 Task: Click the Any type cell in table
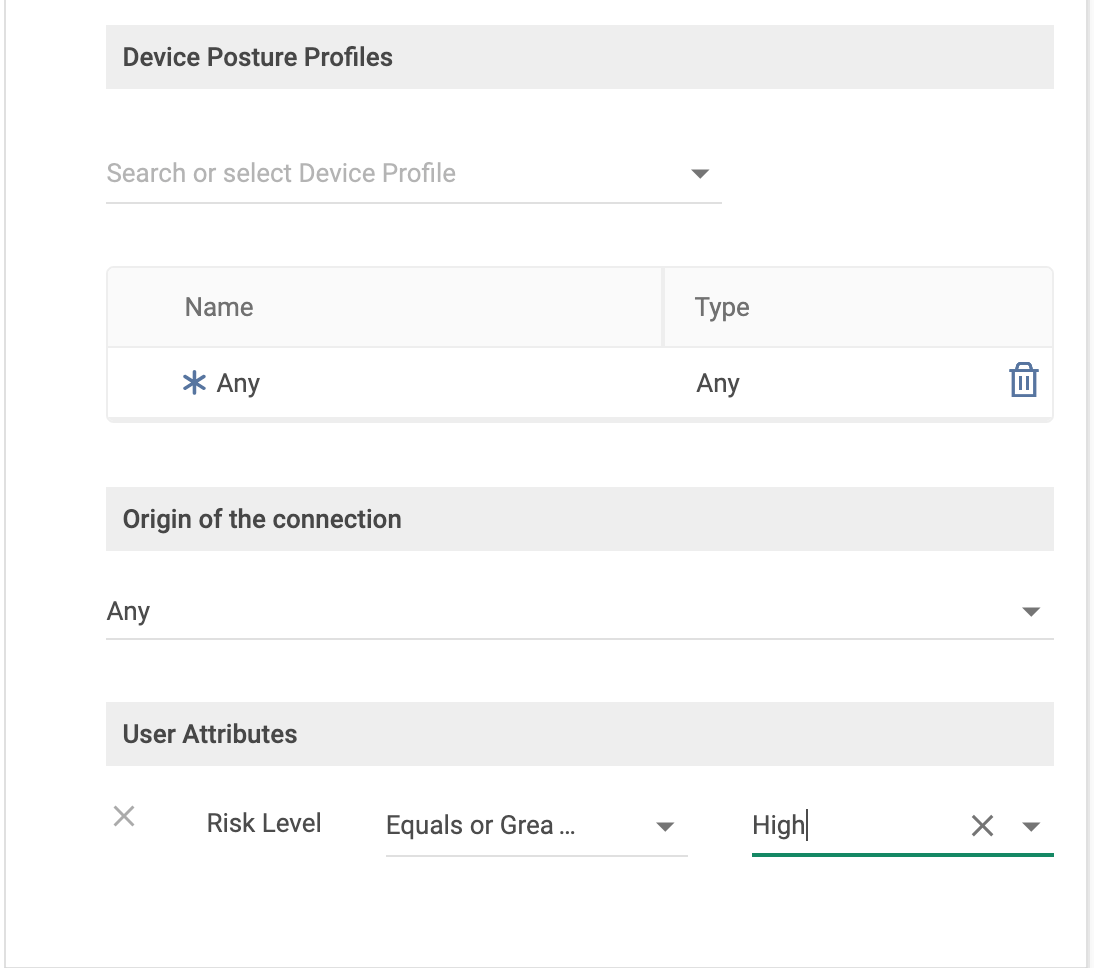tap(718, 383)
